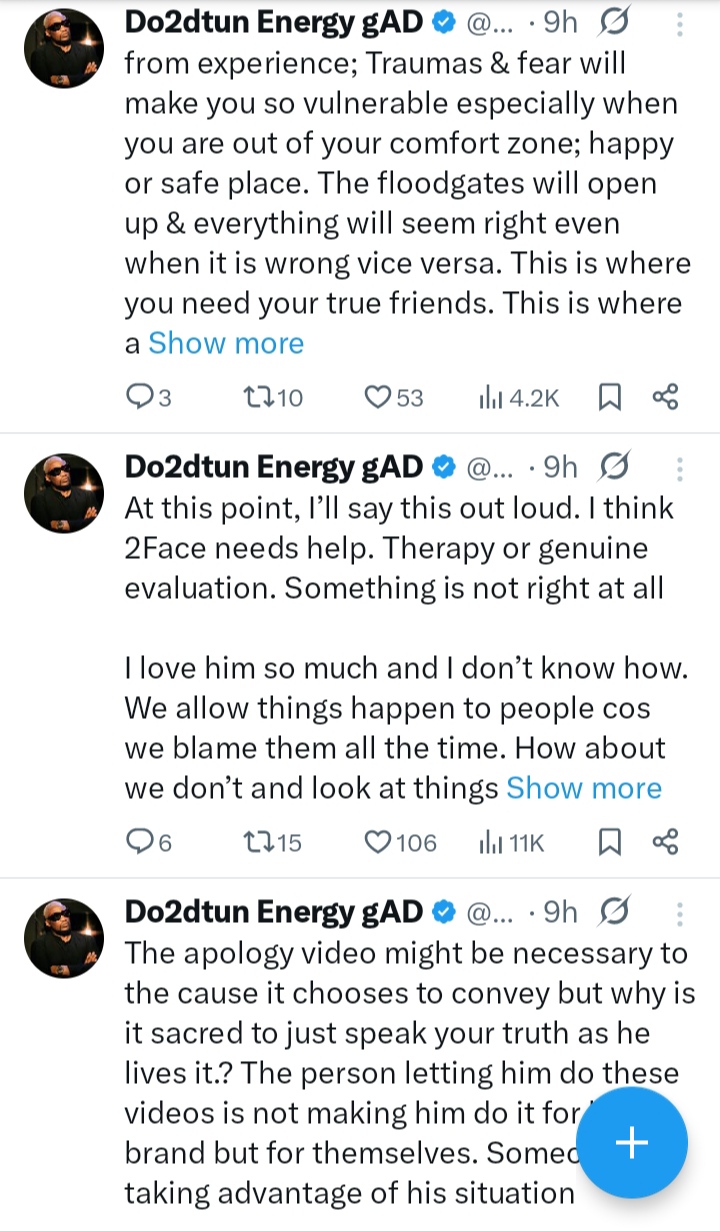The image size is (720, 1231).
Task: Open more options menu on 2Face tweet
Action: coord(681,469)
